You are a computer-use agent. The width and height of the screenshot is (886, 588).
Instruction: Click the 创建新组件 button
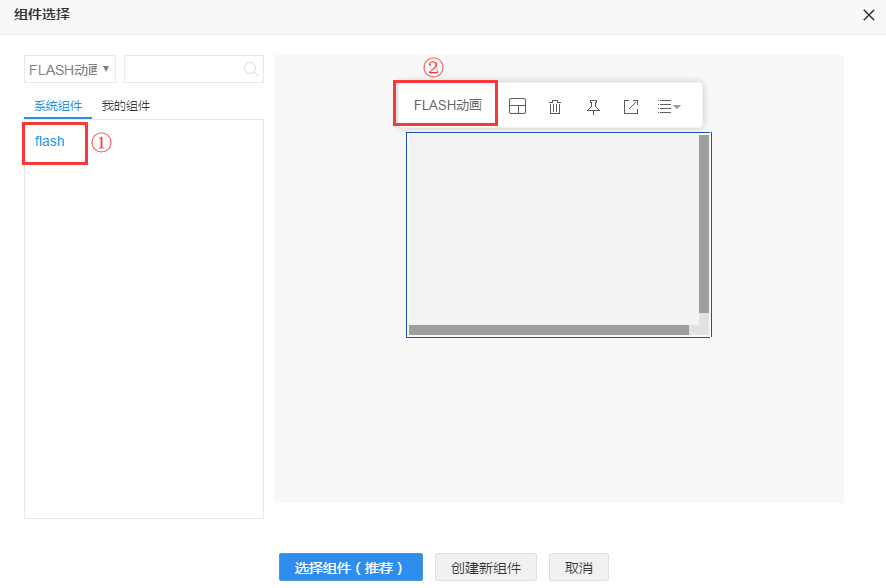(x=486, y=567)
